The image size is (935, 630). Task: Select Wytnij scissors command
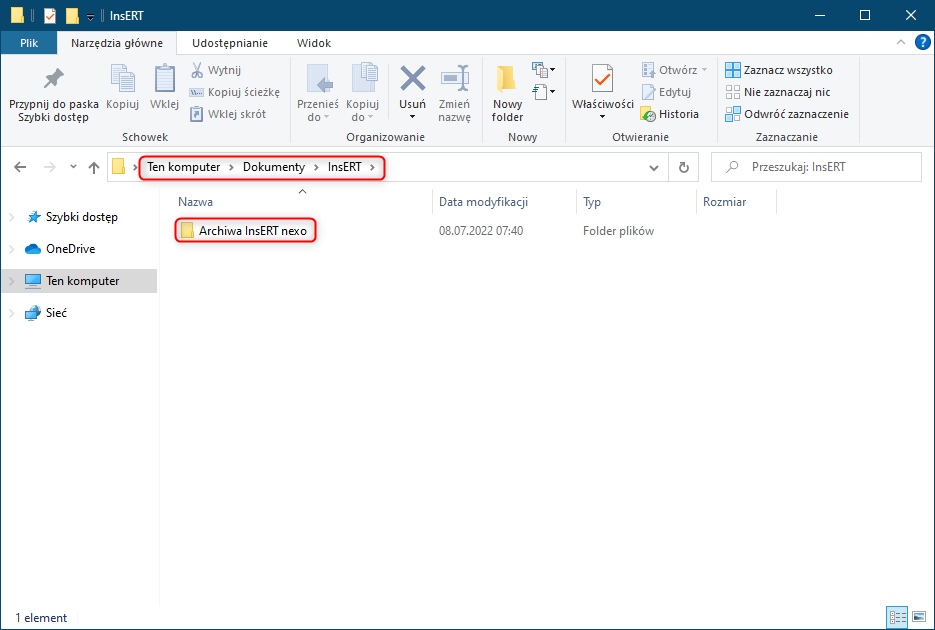(216, 70)
